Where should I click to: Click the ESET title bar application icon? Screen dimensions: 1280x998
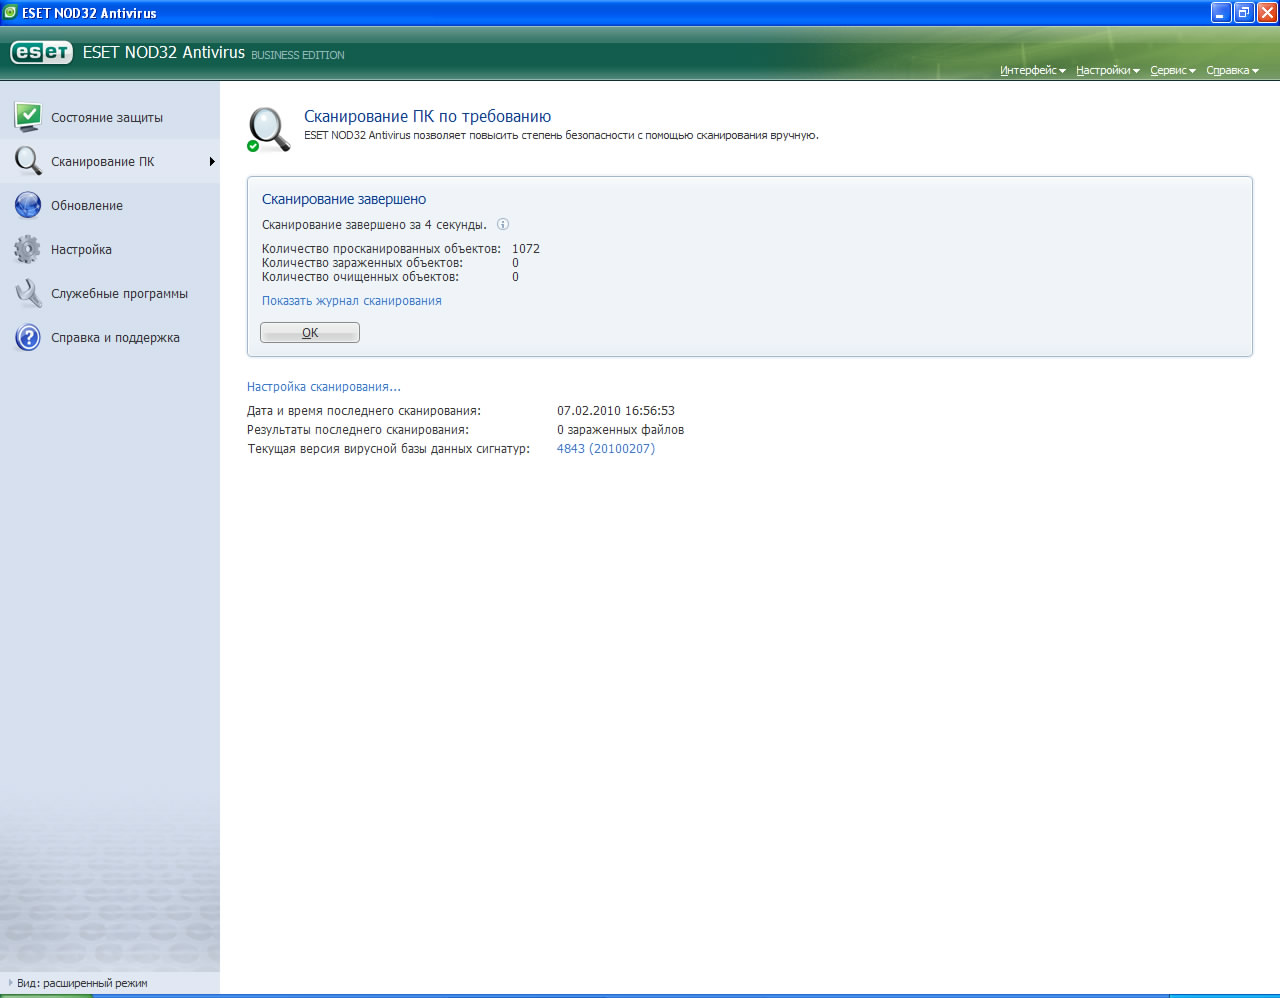pyautogui.click(x=10, y=12)
